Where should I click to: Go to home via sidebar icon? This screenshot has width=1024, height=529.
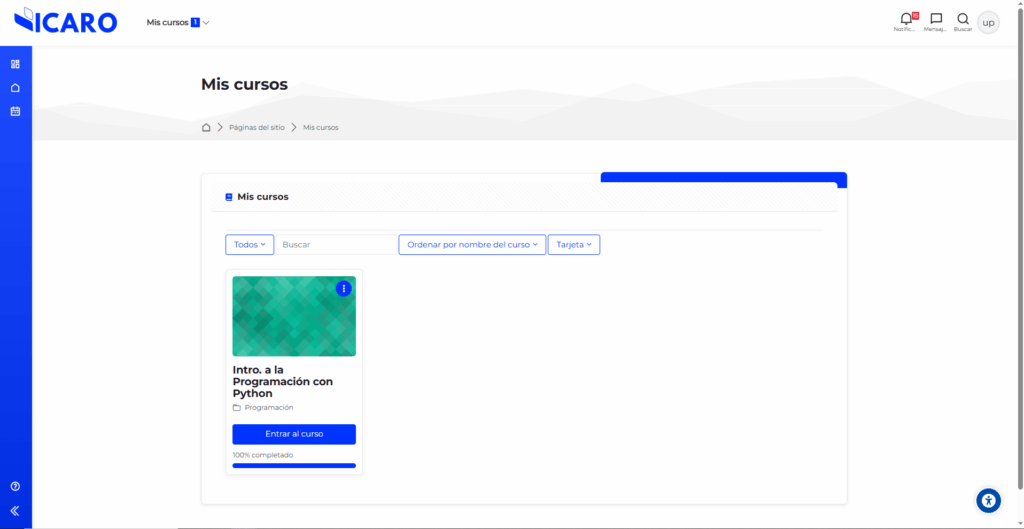tap(15, 88)
